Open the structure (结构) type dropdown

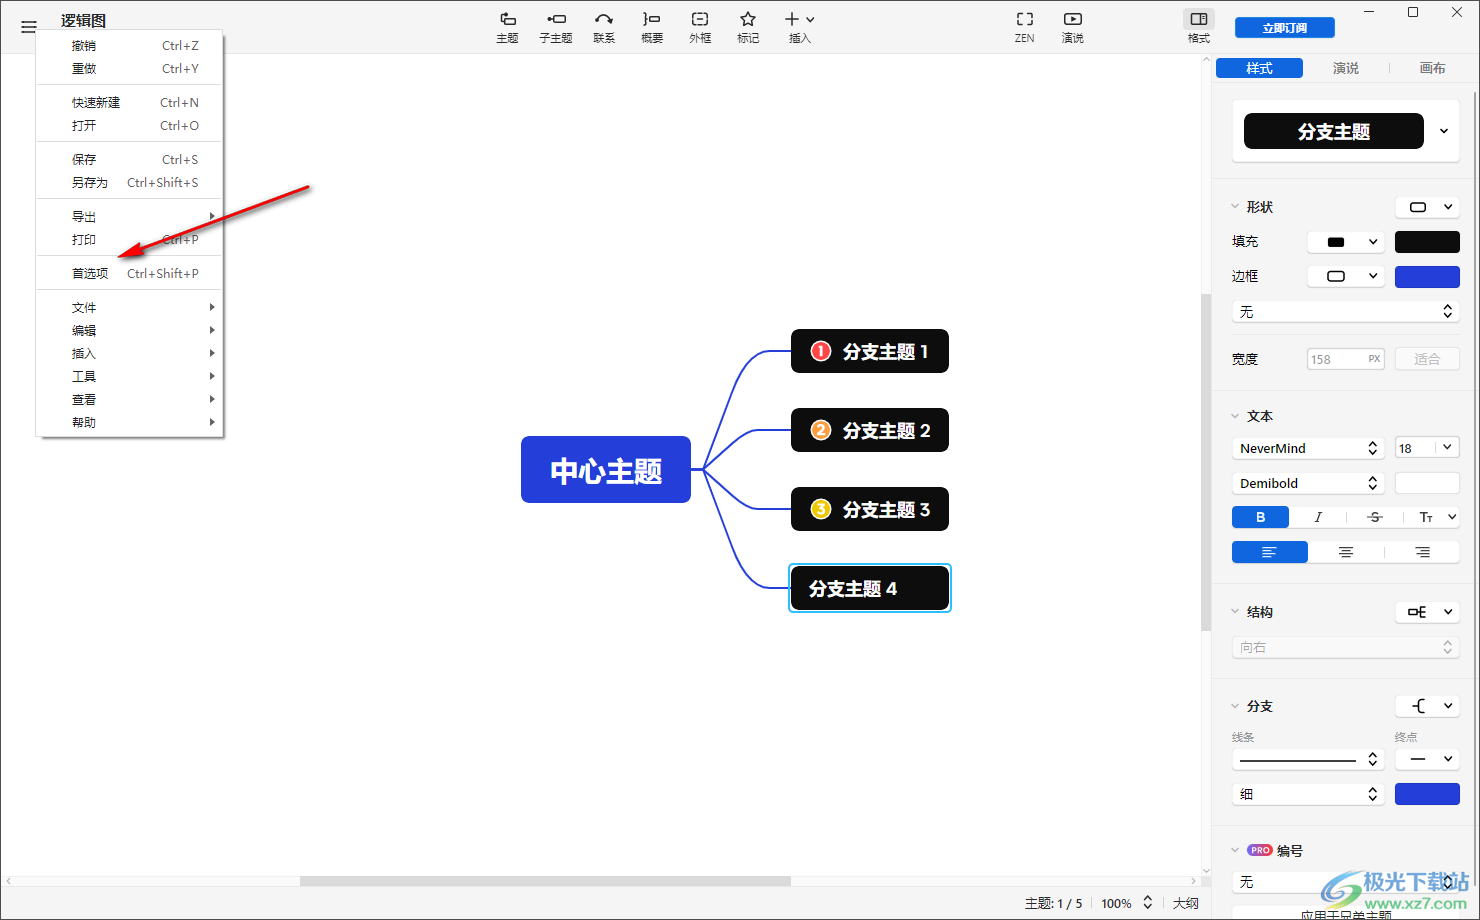point(1428,612)
